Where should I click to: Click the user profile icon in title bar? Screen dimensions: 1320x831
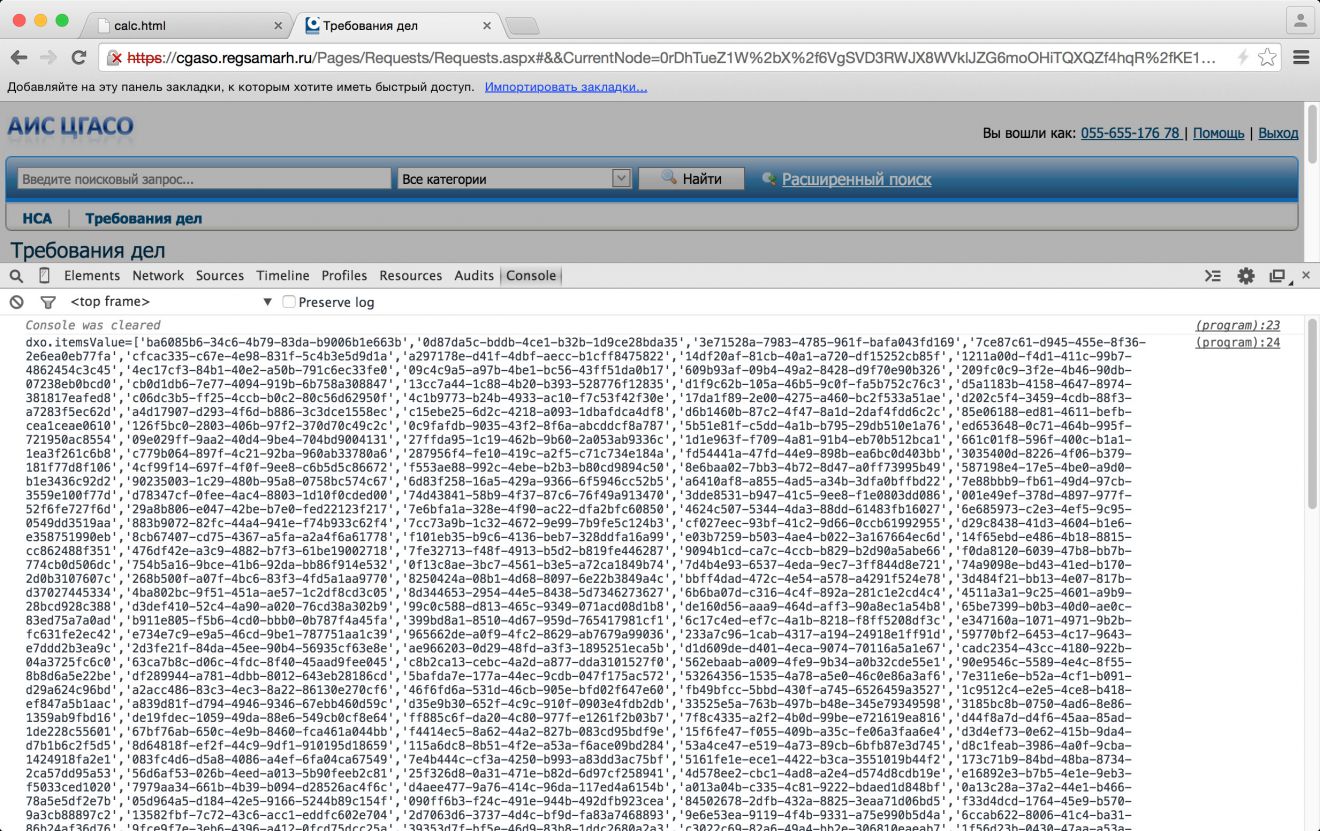tap(1299, 21)
